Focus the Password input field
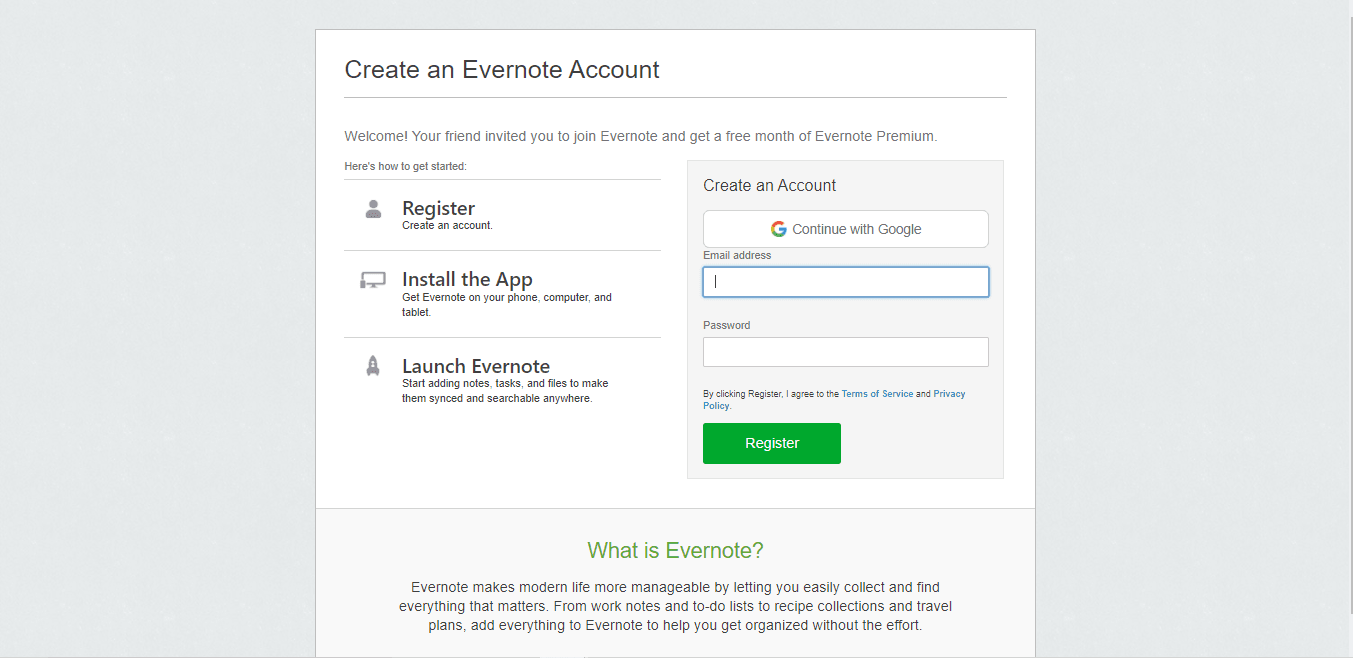Image resolution: width=1353 pixels, height=658 pixels. click(x=845, y=352)
